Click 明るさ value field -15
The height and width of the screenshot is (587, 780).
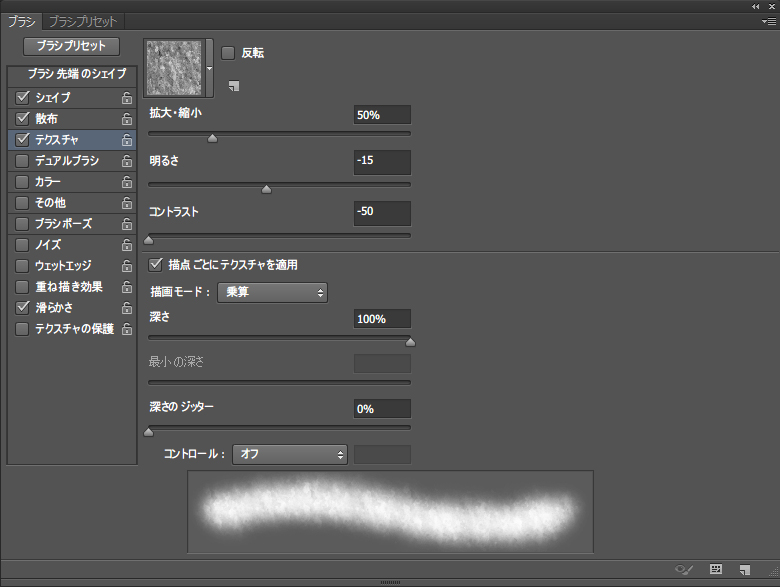click(382, 162)
